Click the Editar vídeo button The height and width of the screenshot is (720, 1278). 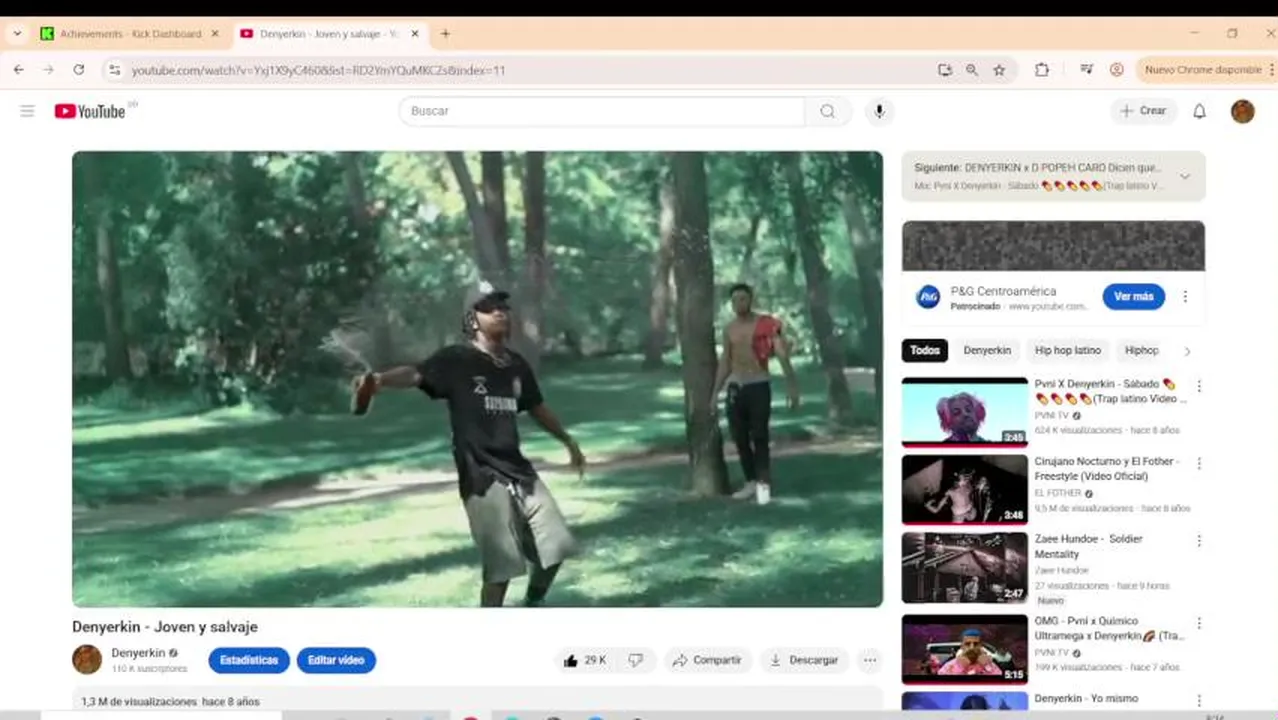pos(336,660)
